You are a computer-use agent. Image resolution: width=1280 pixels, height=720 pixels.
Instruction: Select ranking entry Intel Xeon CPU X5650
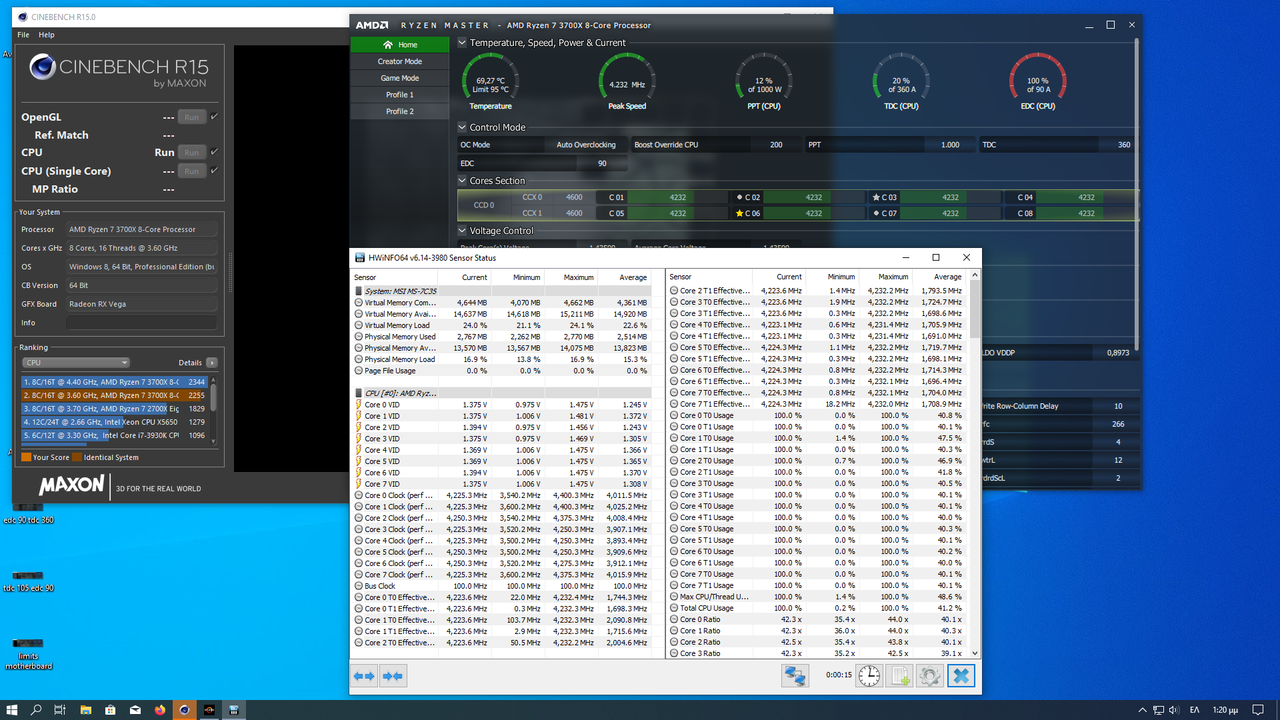(x=114, y=422)
